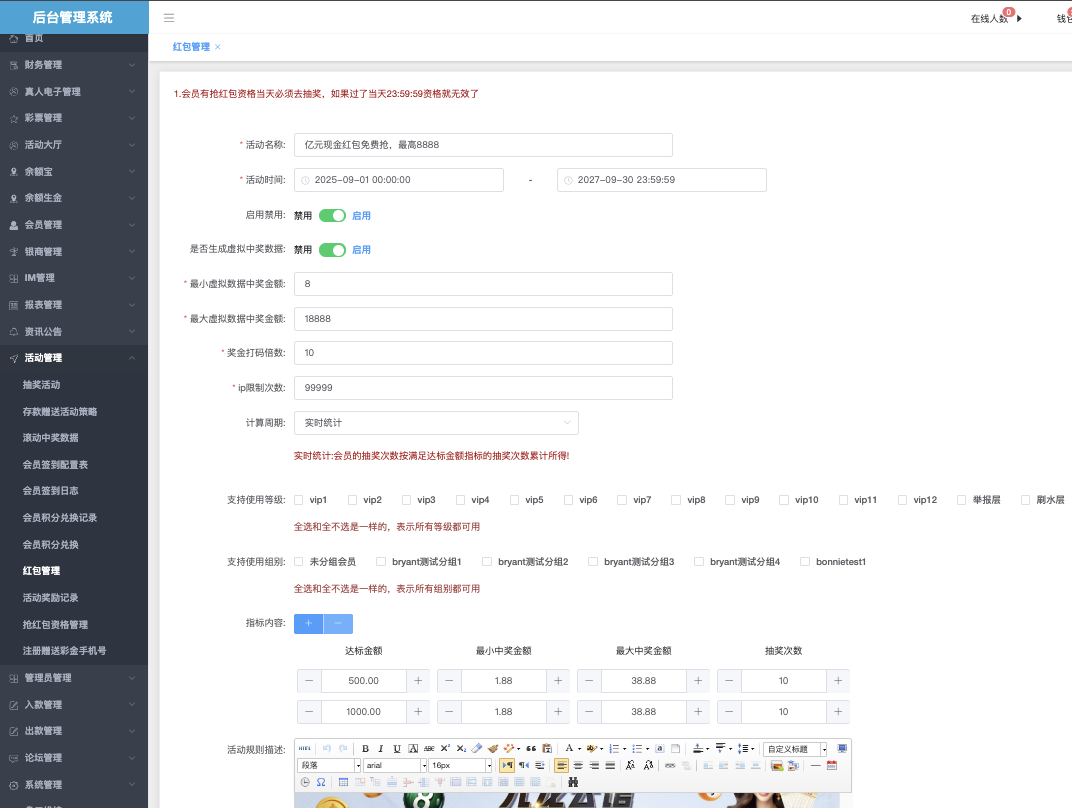This screenshot has height=808, width=1072.
Task: Click the editor fullscreen icon
Action: [842, 748]
